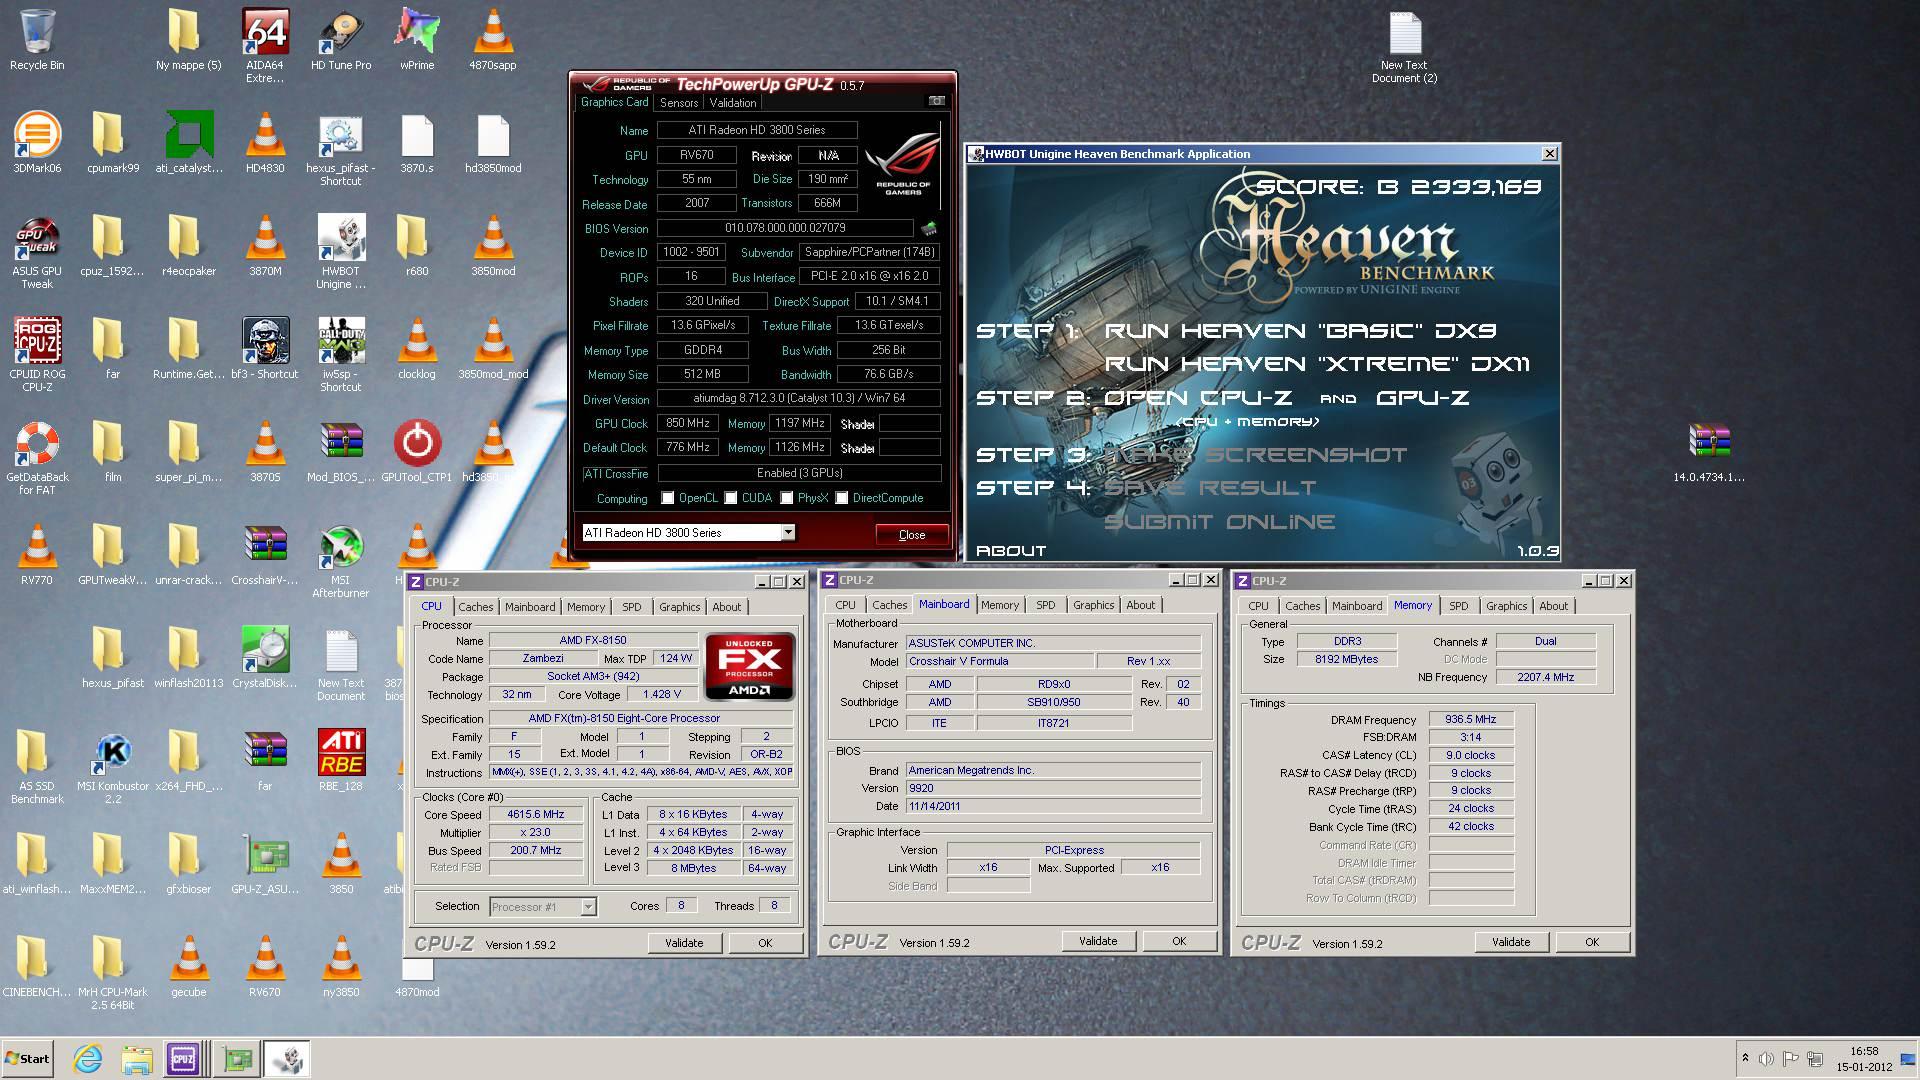Click the Windows Start button

[x=28, y=1059]
